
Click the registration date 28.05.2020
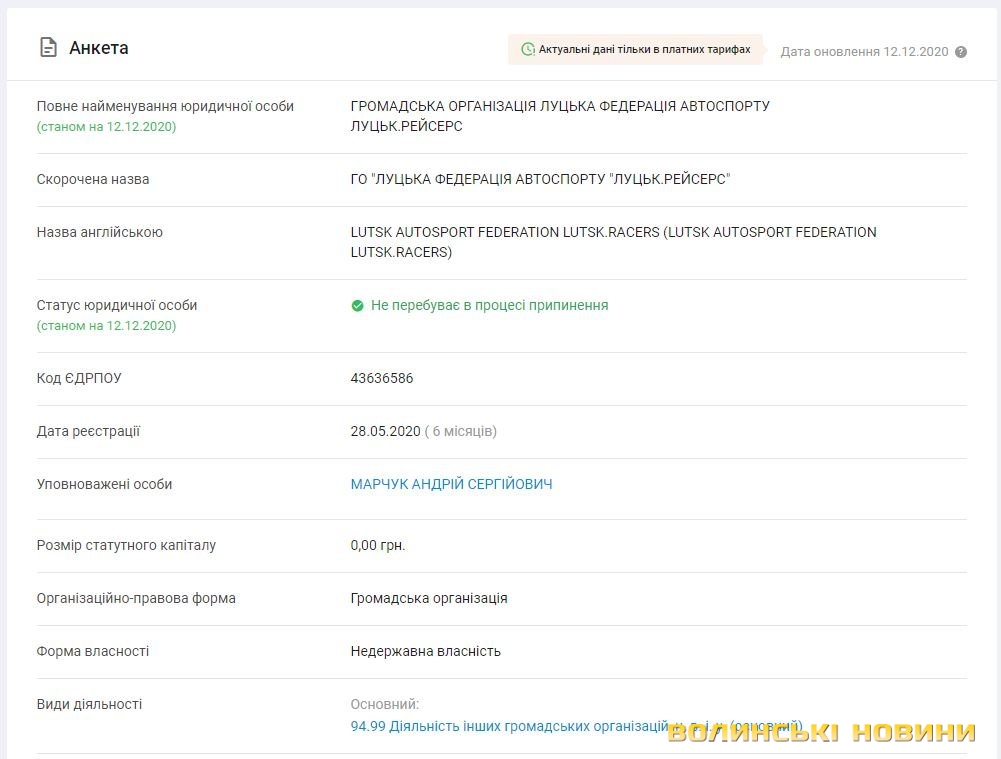coord(383,431)
